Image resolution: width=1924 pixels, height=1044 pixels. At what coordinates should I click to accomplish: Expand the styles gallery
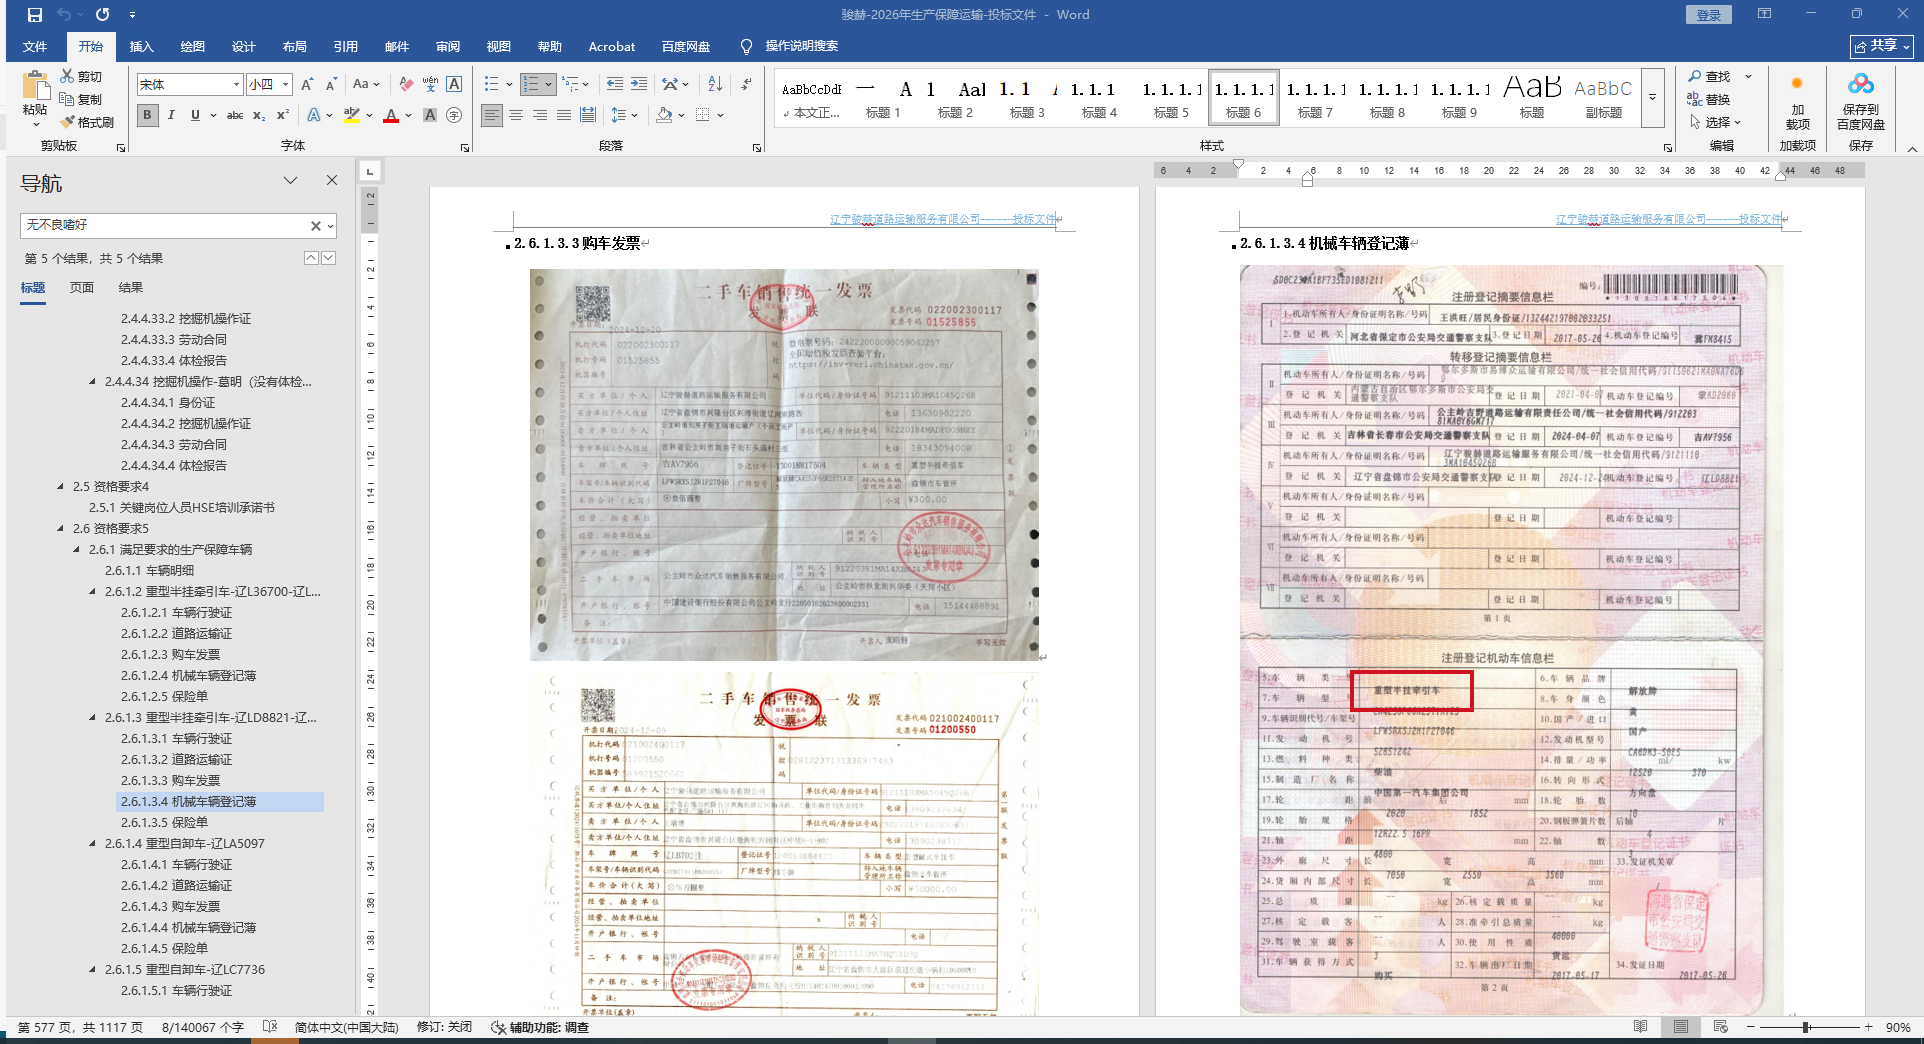1652,97
